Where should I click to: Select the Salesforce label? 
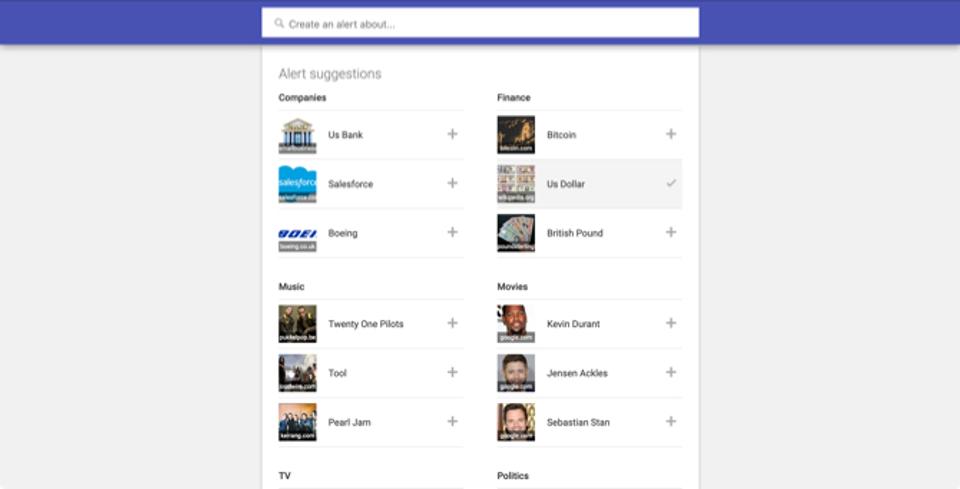click(350, 184)
